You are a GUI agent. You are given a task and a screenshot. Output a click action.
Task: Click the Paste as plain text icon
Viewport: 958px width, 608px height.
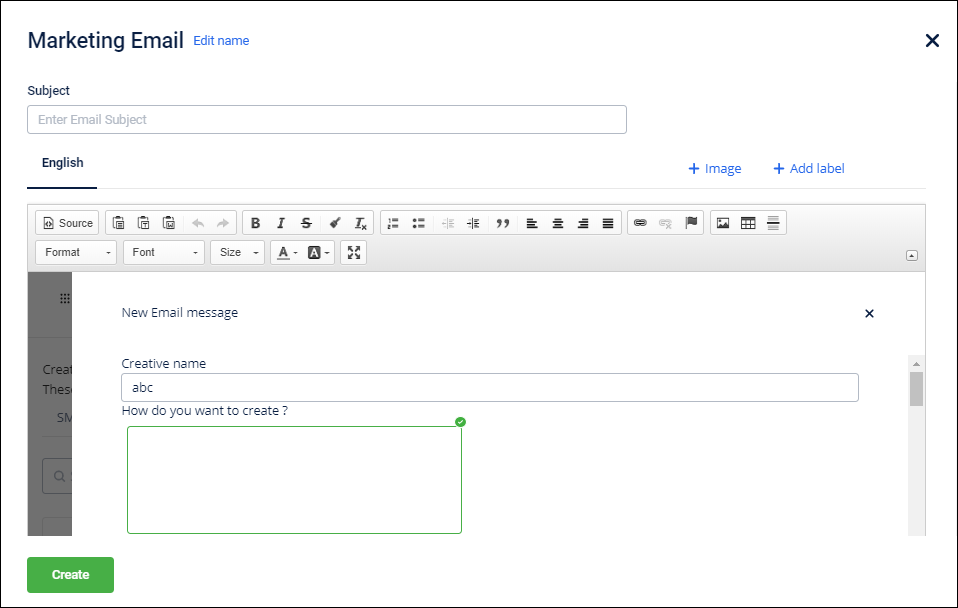(x=144, y=223)
